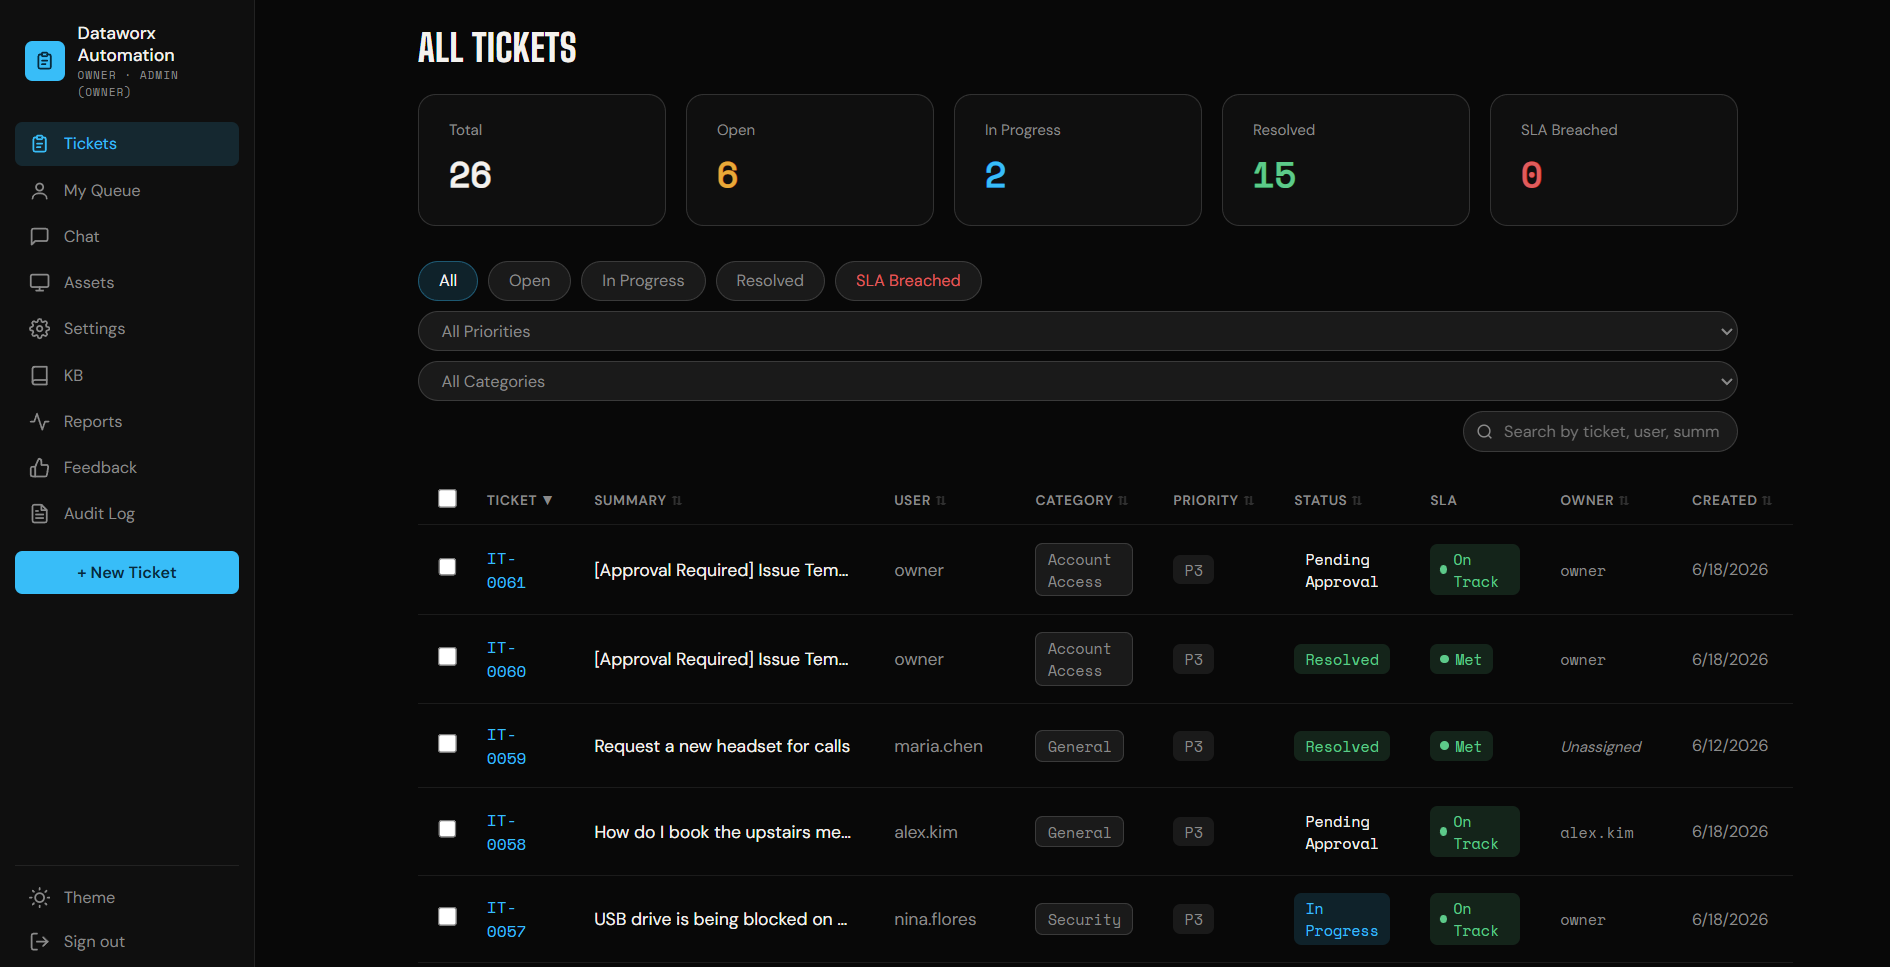Click the 'nina.flores' user cell

[x=935, y=920]
